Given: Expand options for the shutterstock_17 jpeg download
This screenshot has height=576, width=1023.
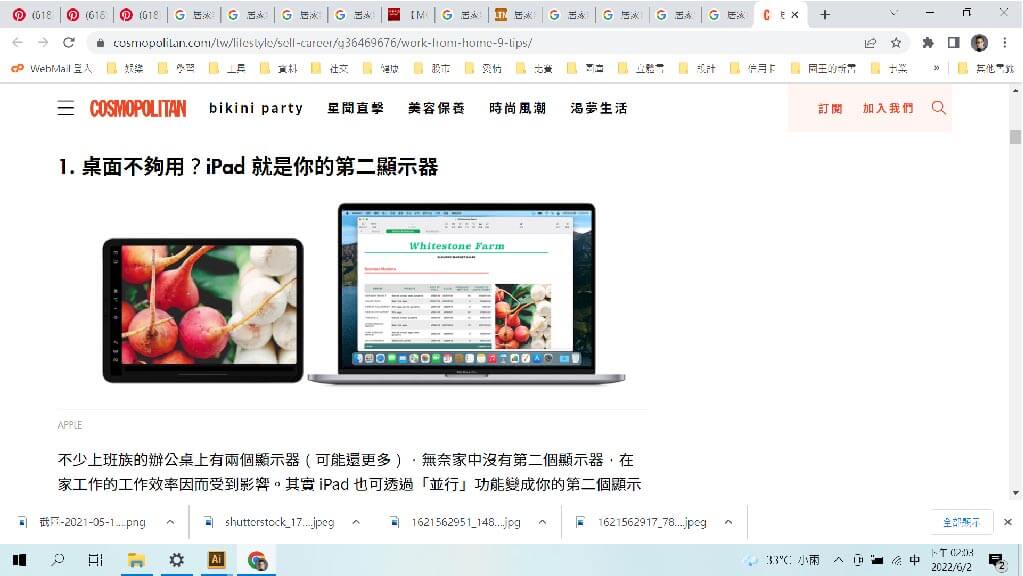Looking at the screenshot, I should click(356, 522).
